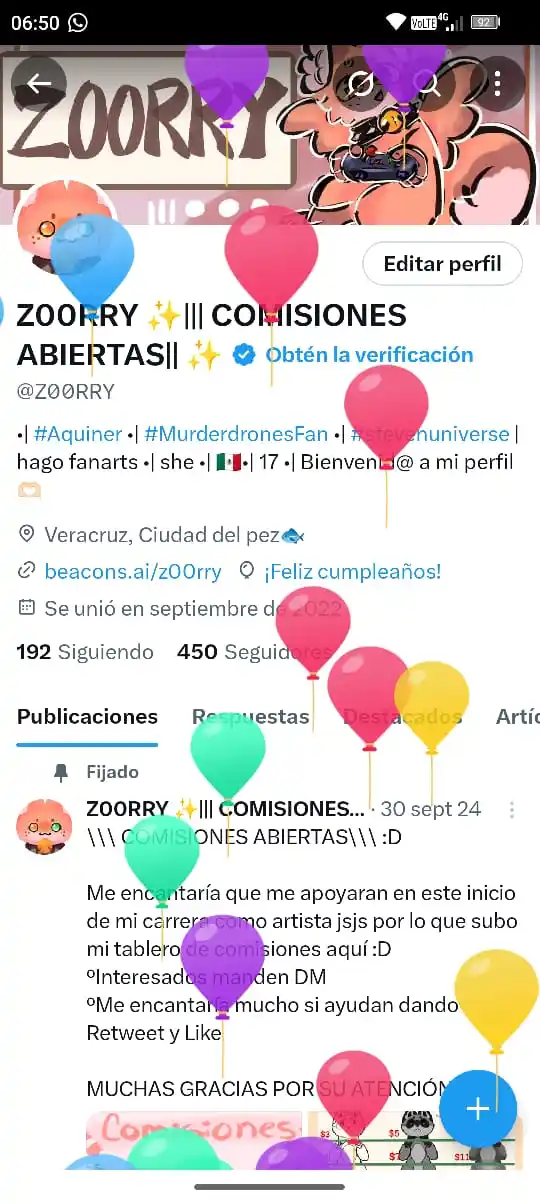Switch to the Destacados tab
This screenshot has height=1204, width=540.
(x=402, y=716)
